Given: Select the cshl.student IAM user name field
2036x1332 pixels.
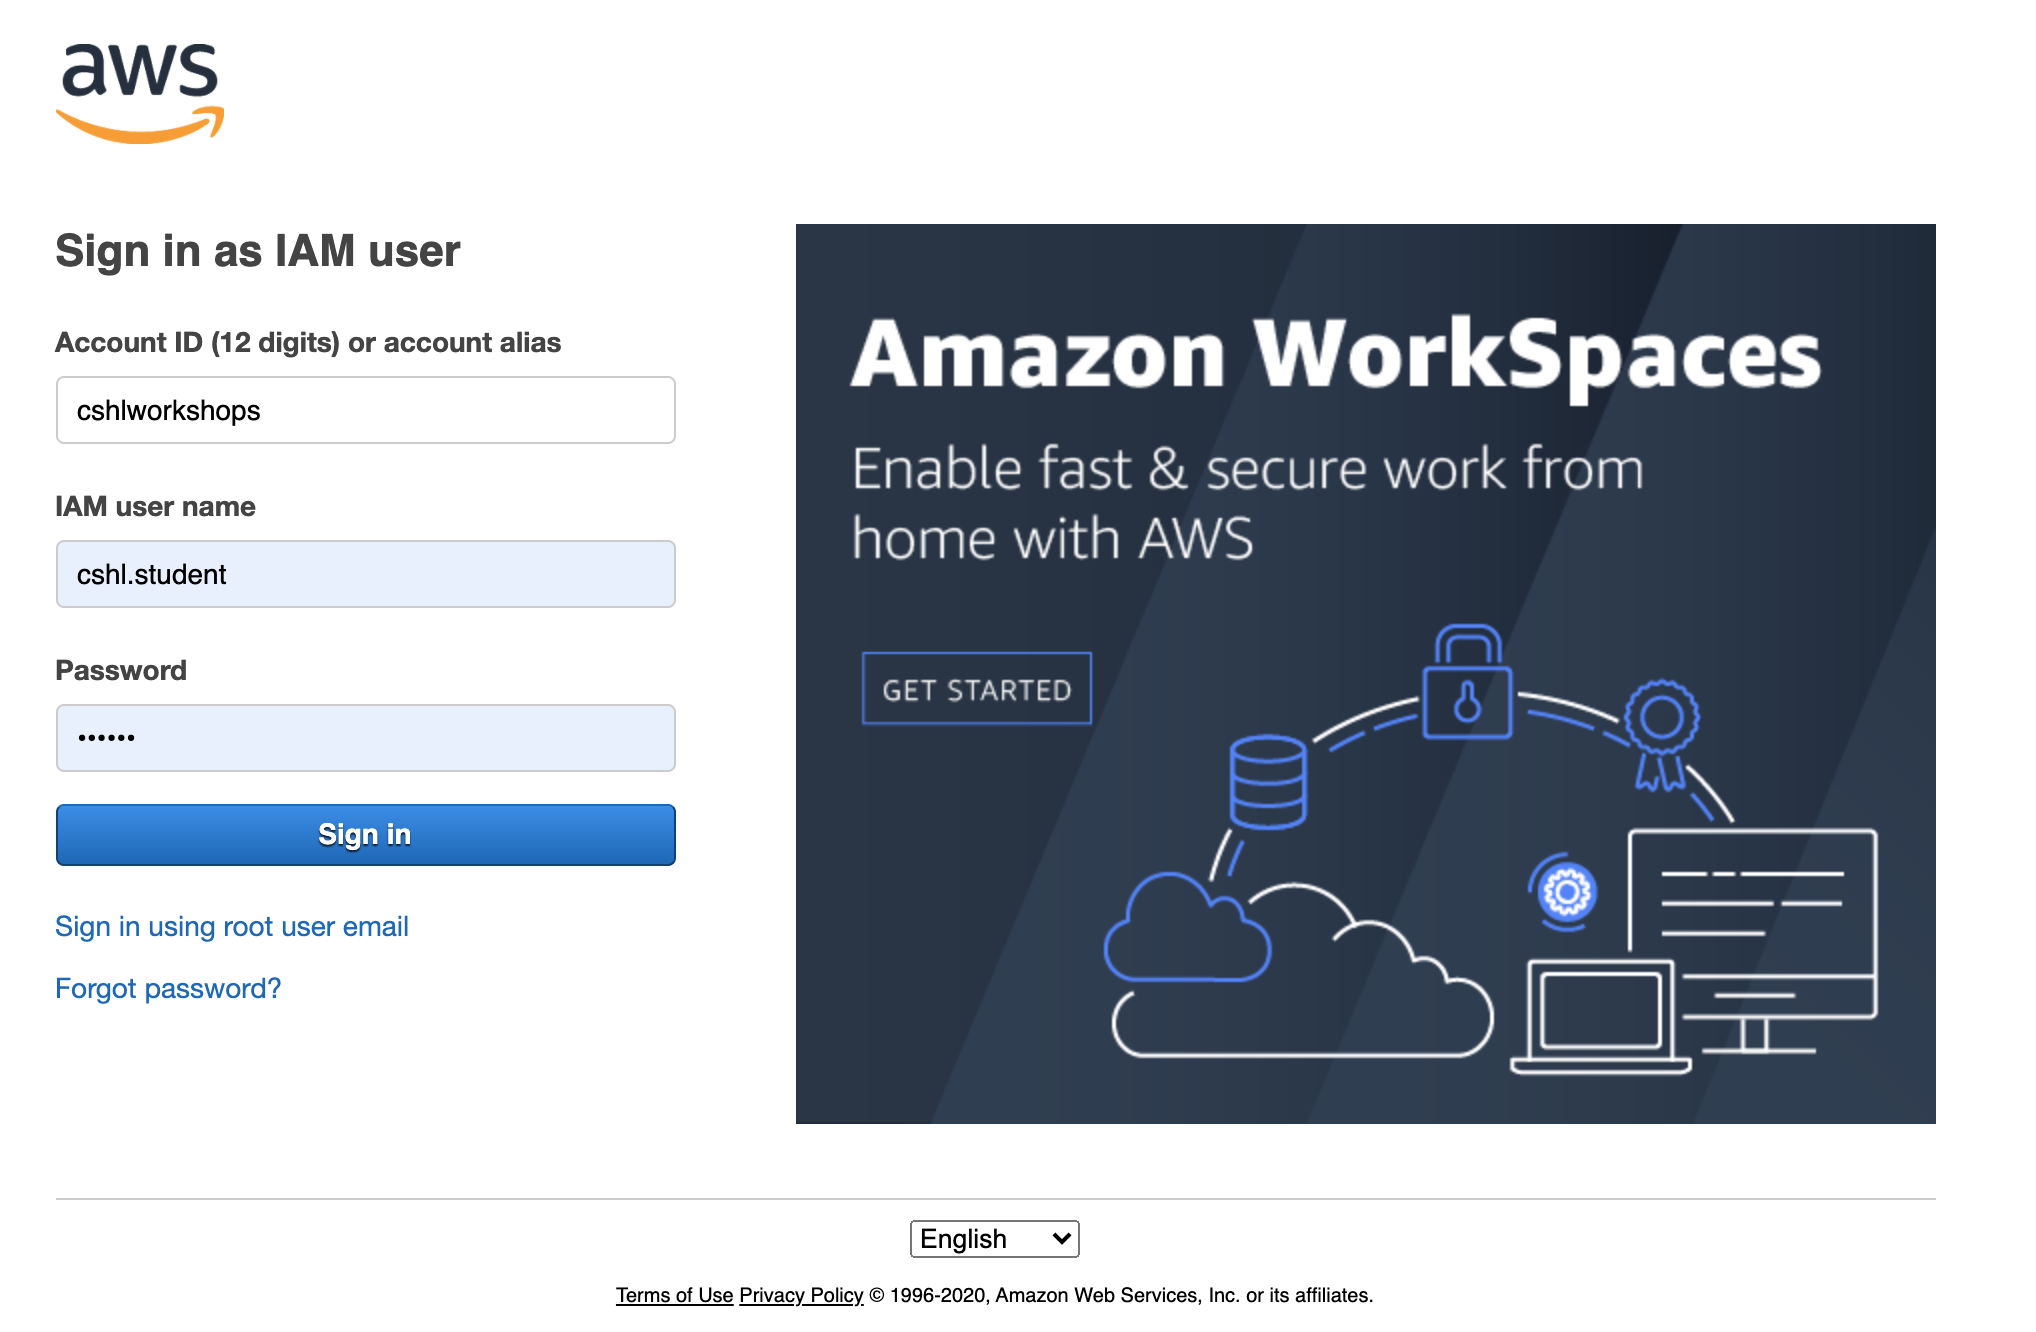Looking at the screenshot, I should (x=366, y=574).
